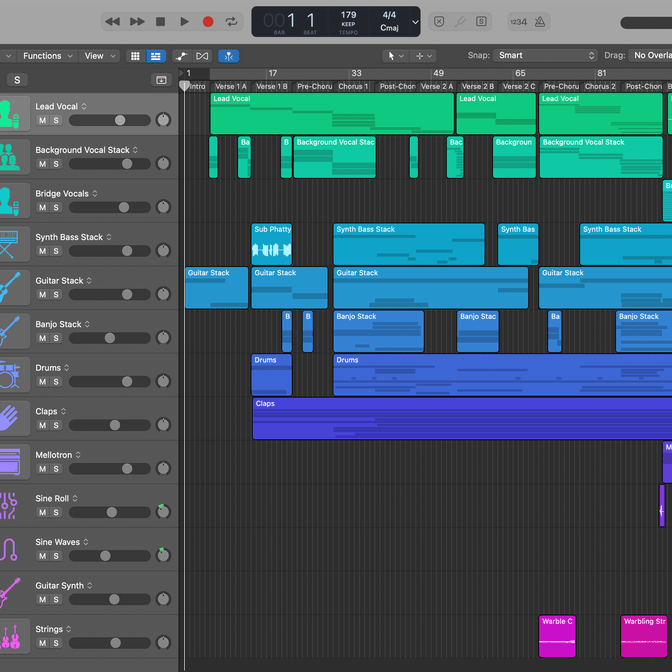Click the Rewind transport button
This screenshot has width=672, height=672.
[112, 21]
